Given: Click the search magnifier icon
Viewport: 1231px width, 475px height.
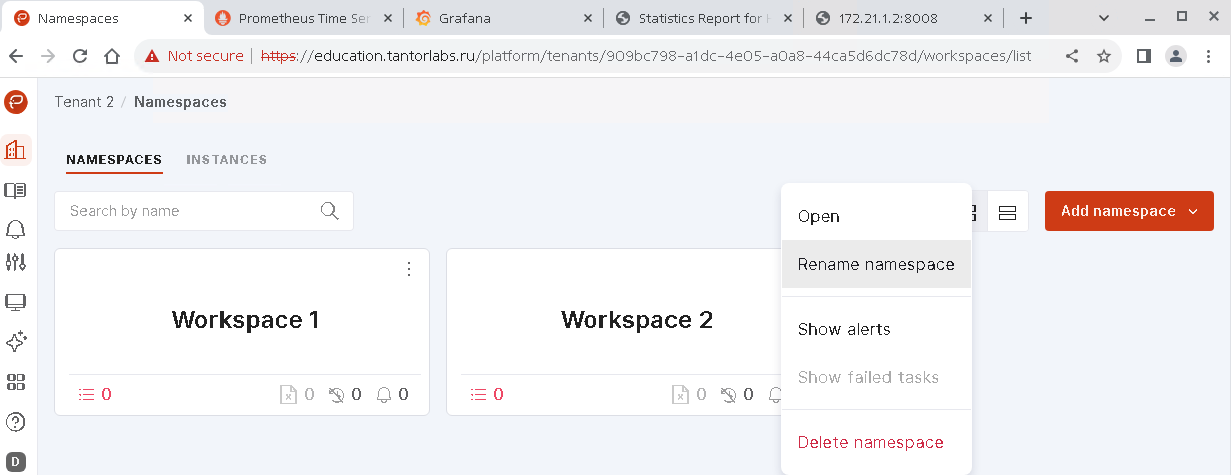Looking at the screenshot, I should point(329,211).
